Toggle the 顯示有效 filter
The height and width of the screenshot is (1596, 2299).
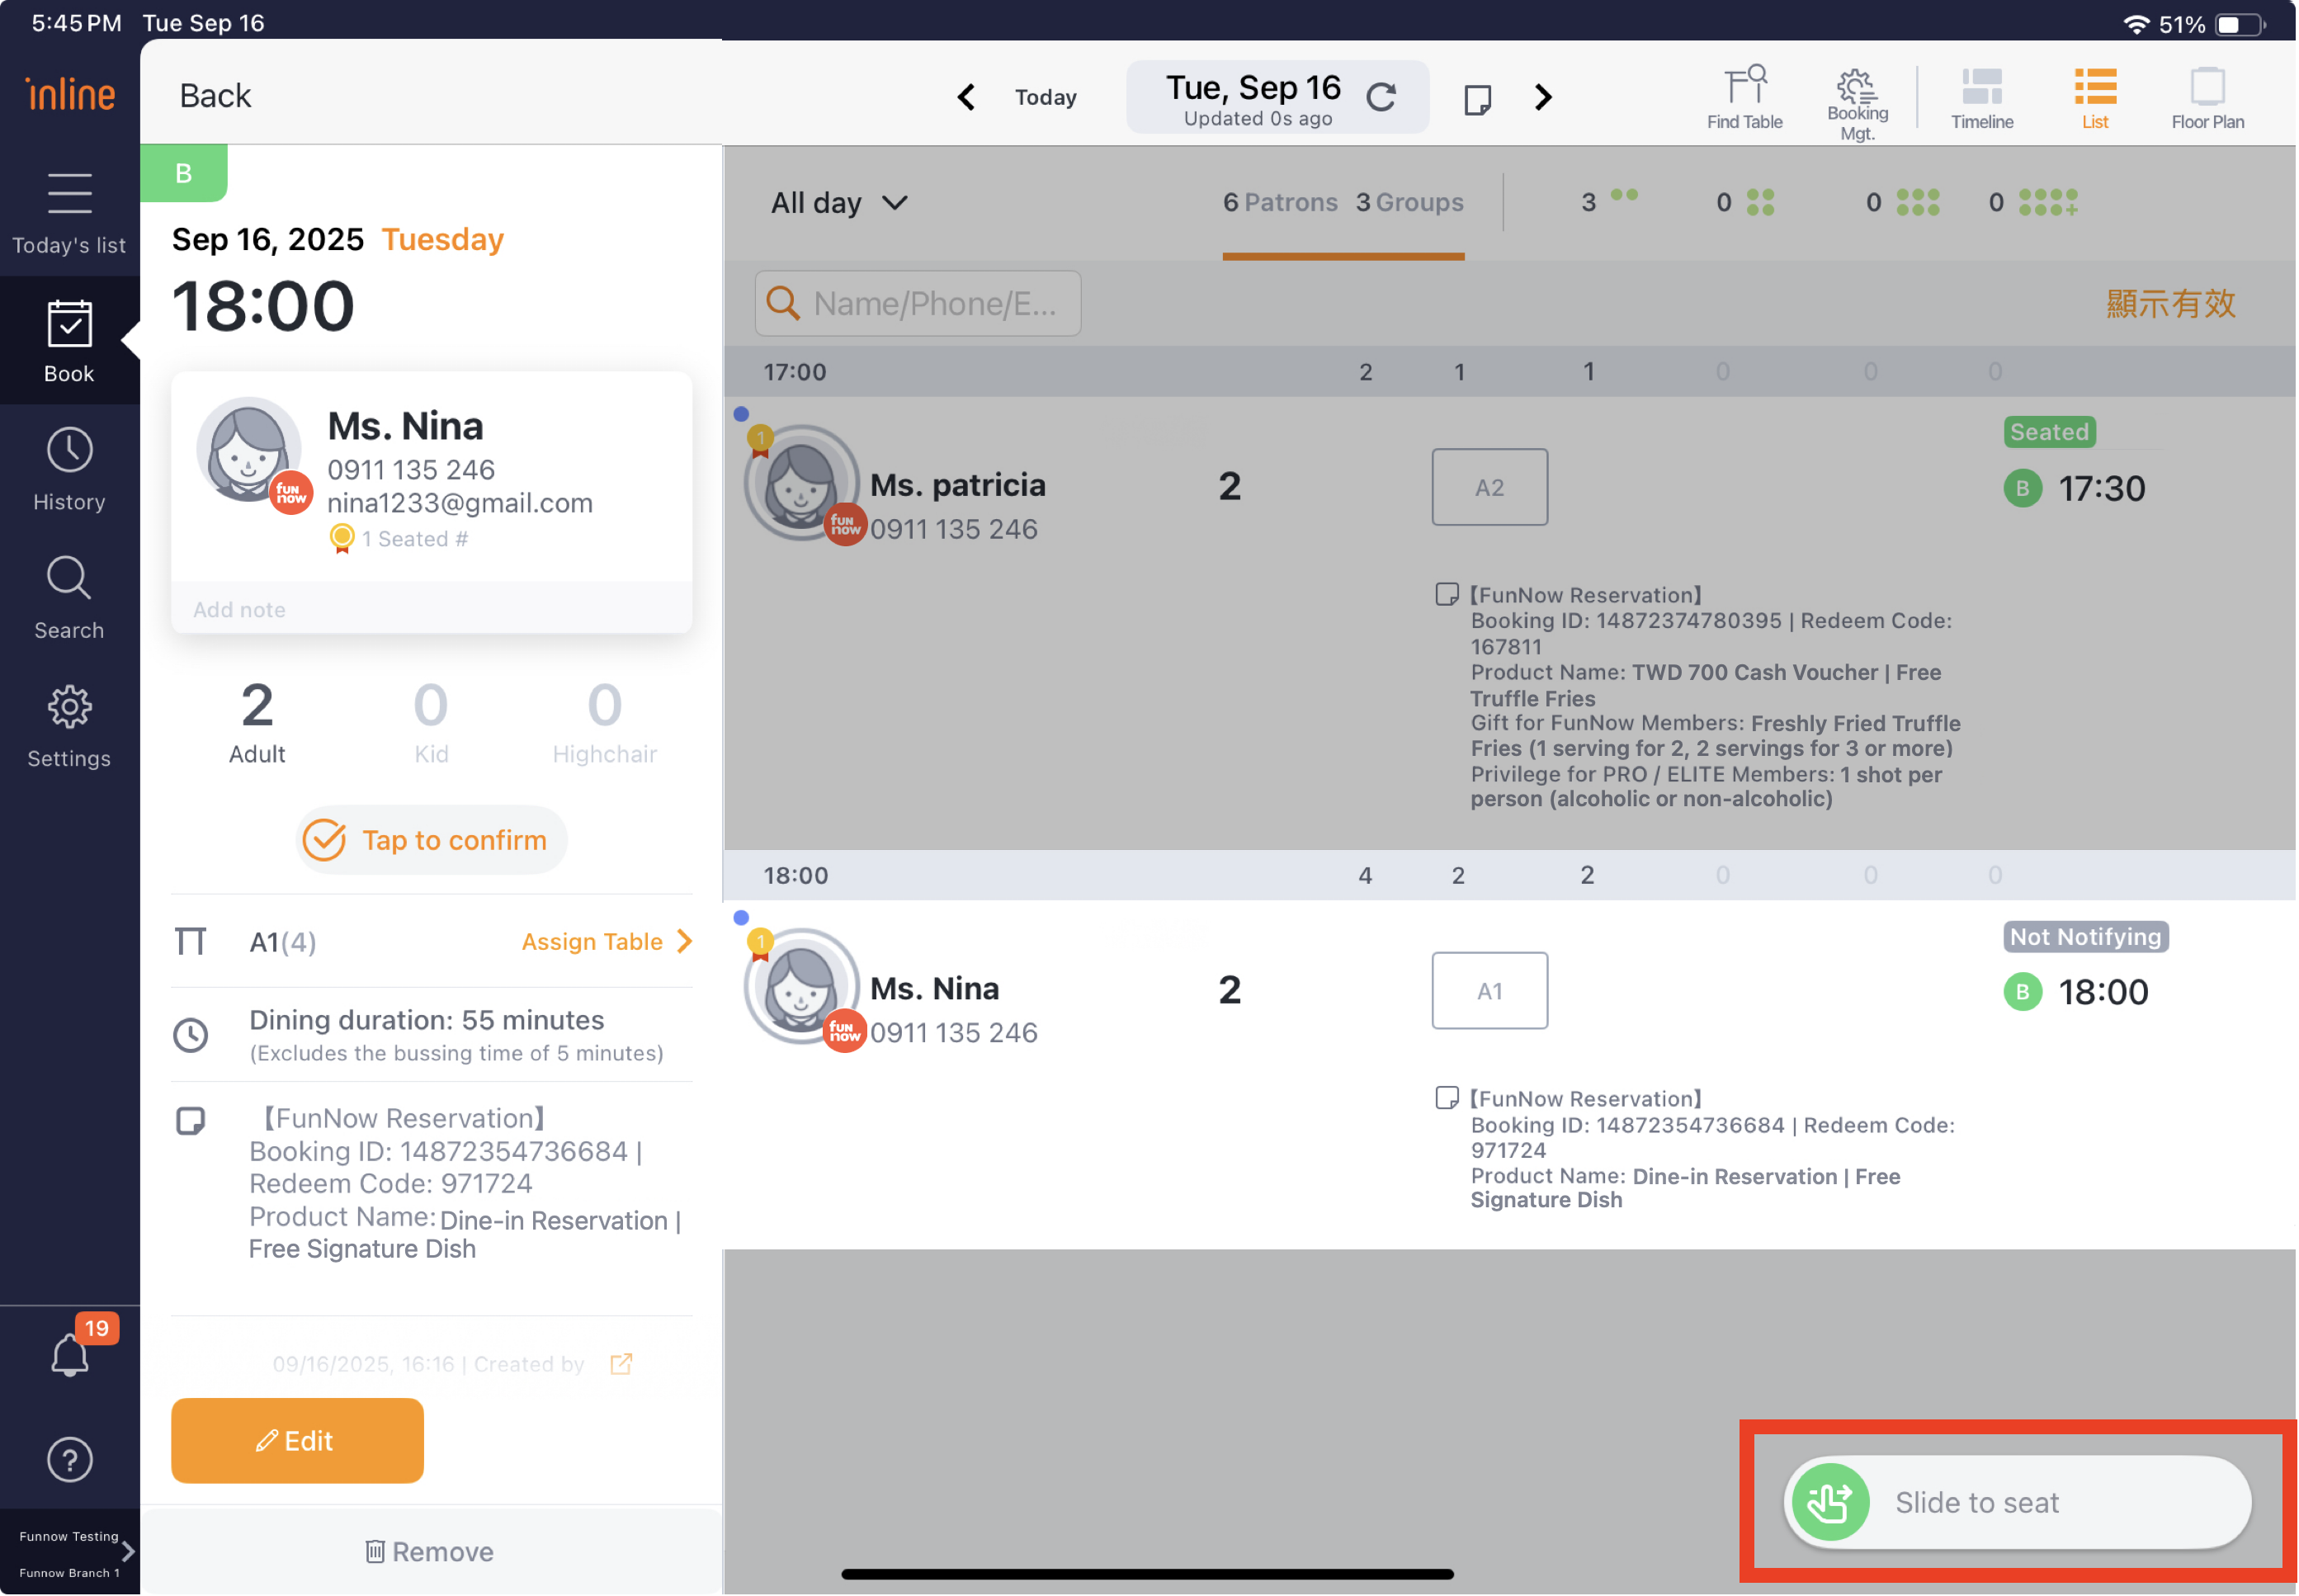2170,303
